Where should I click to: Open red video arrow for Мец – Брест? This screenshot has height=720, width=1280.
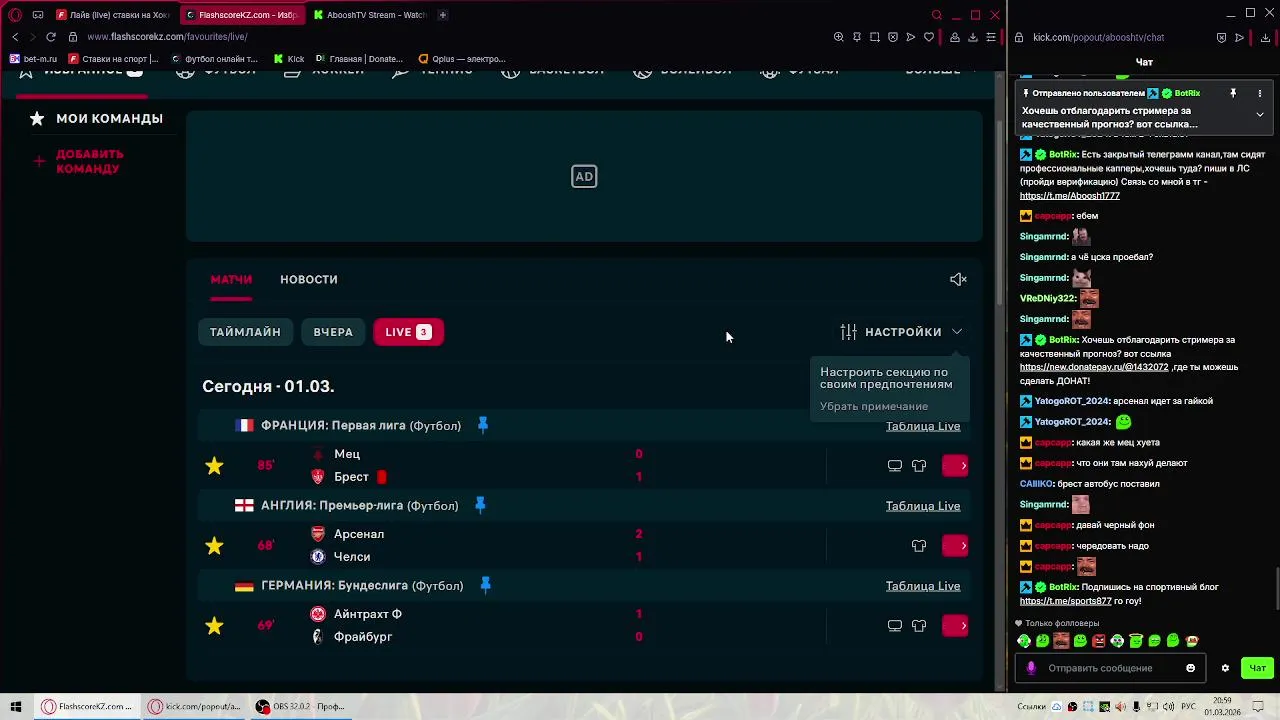955,466
